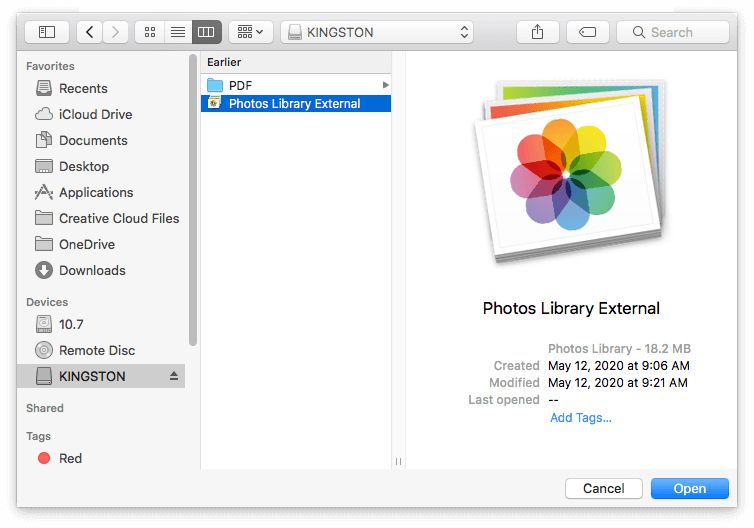Open Creative Cloud Files folder
754x528 pixels.
click(x=101, y=218)
